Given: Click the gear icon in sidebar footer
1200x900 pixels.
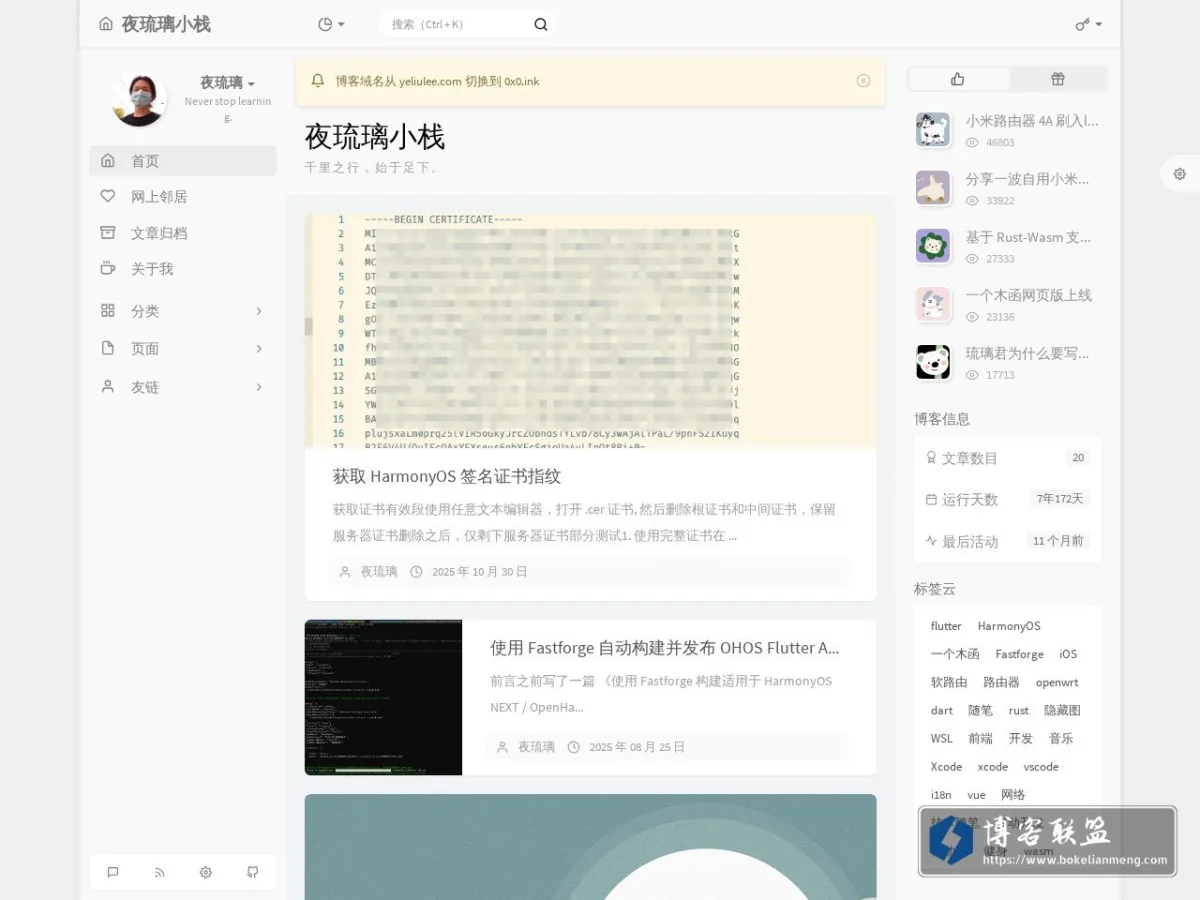Looking at the screenshot, I should pos(206,872).
